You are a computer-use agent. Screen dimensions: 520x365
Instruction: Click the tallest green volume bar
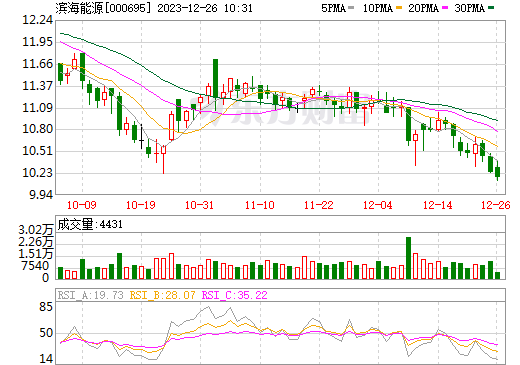point(408,258)
